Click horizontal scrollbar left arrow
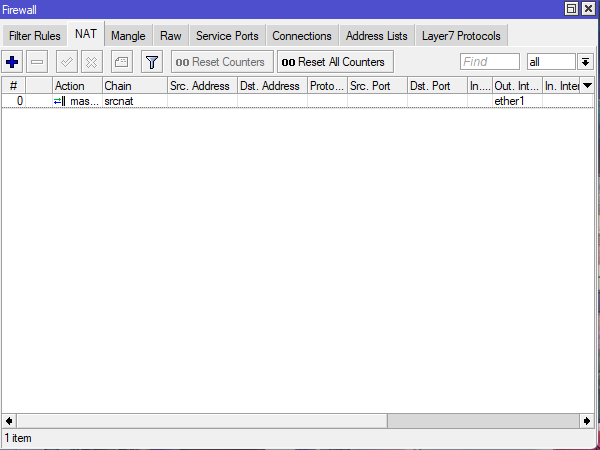600x450 pixels. tap(9, 421)
